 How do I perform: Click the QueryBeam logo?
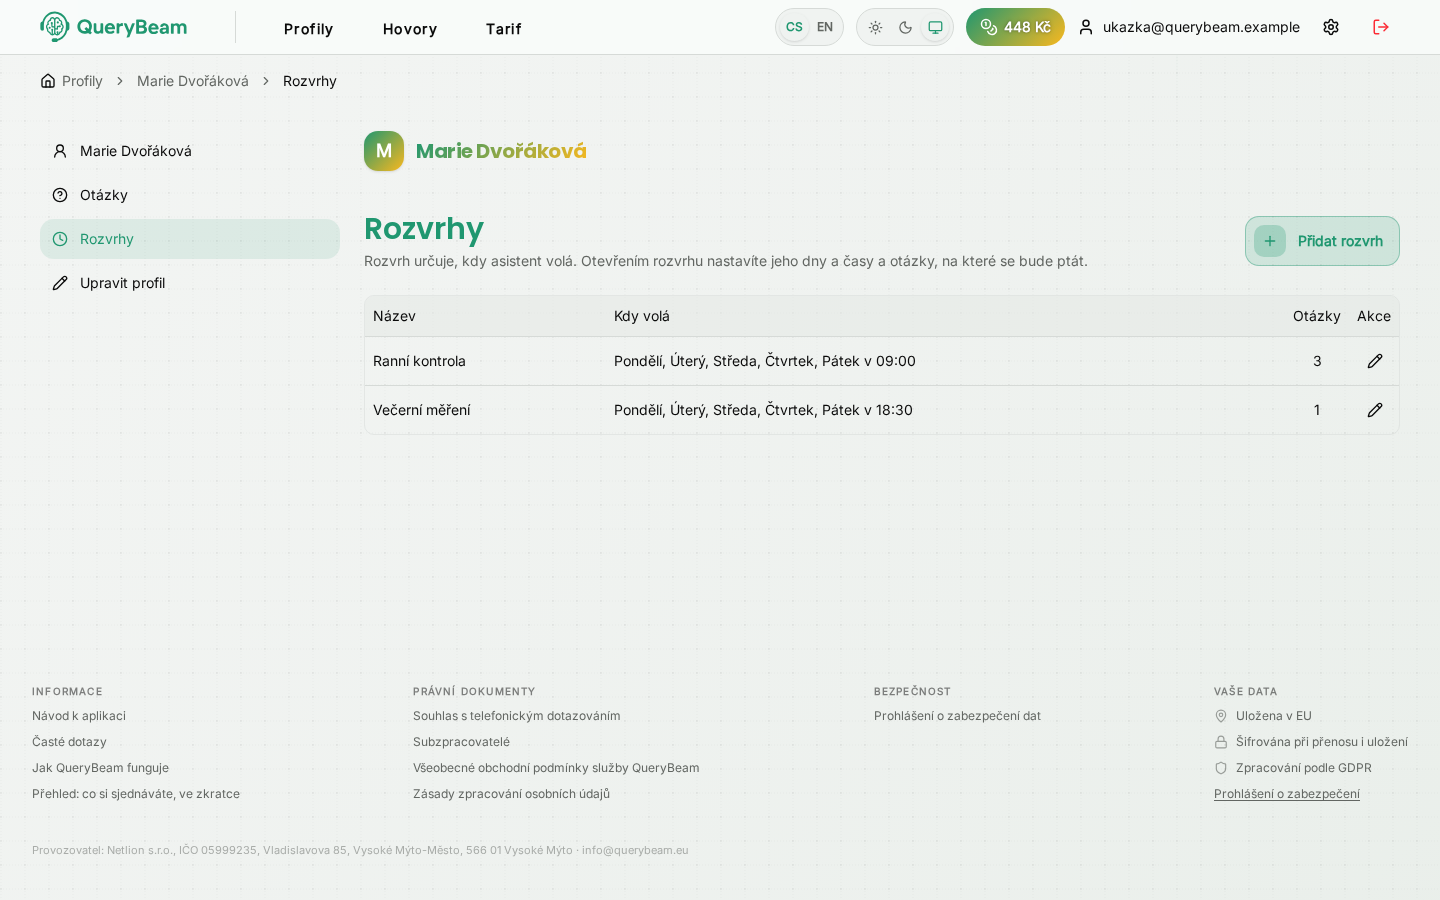[x=113, y=27]
